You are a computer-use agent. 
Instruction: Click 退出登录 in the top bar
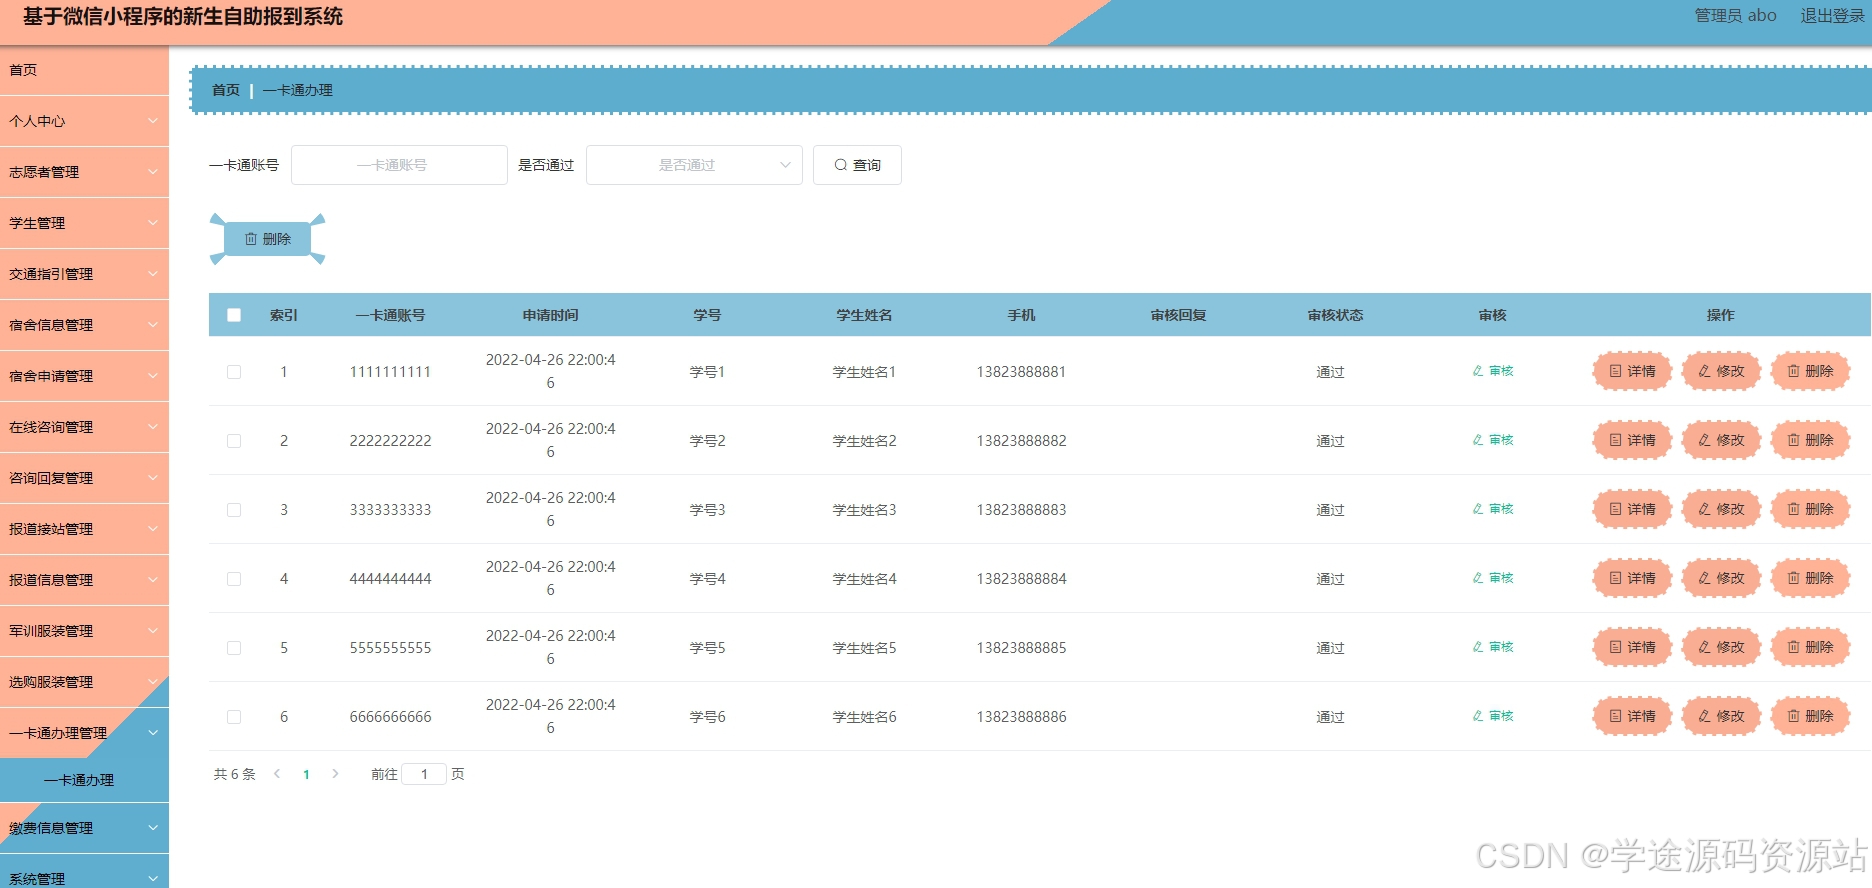(1832, 16)
